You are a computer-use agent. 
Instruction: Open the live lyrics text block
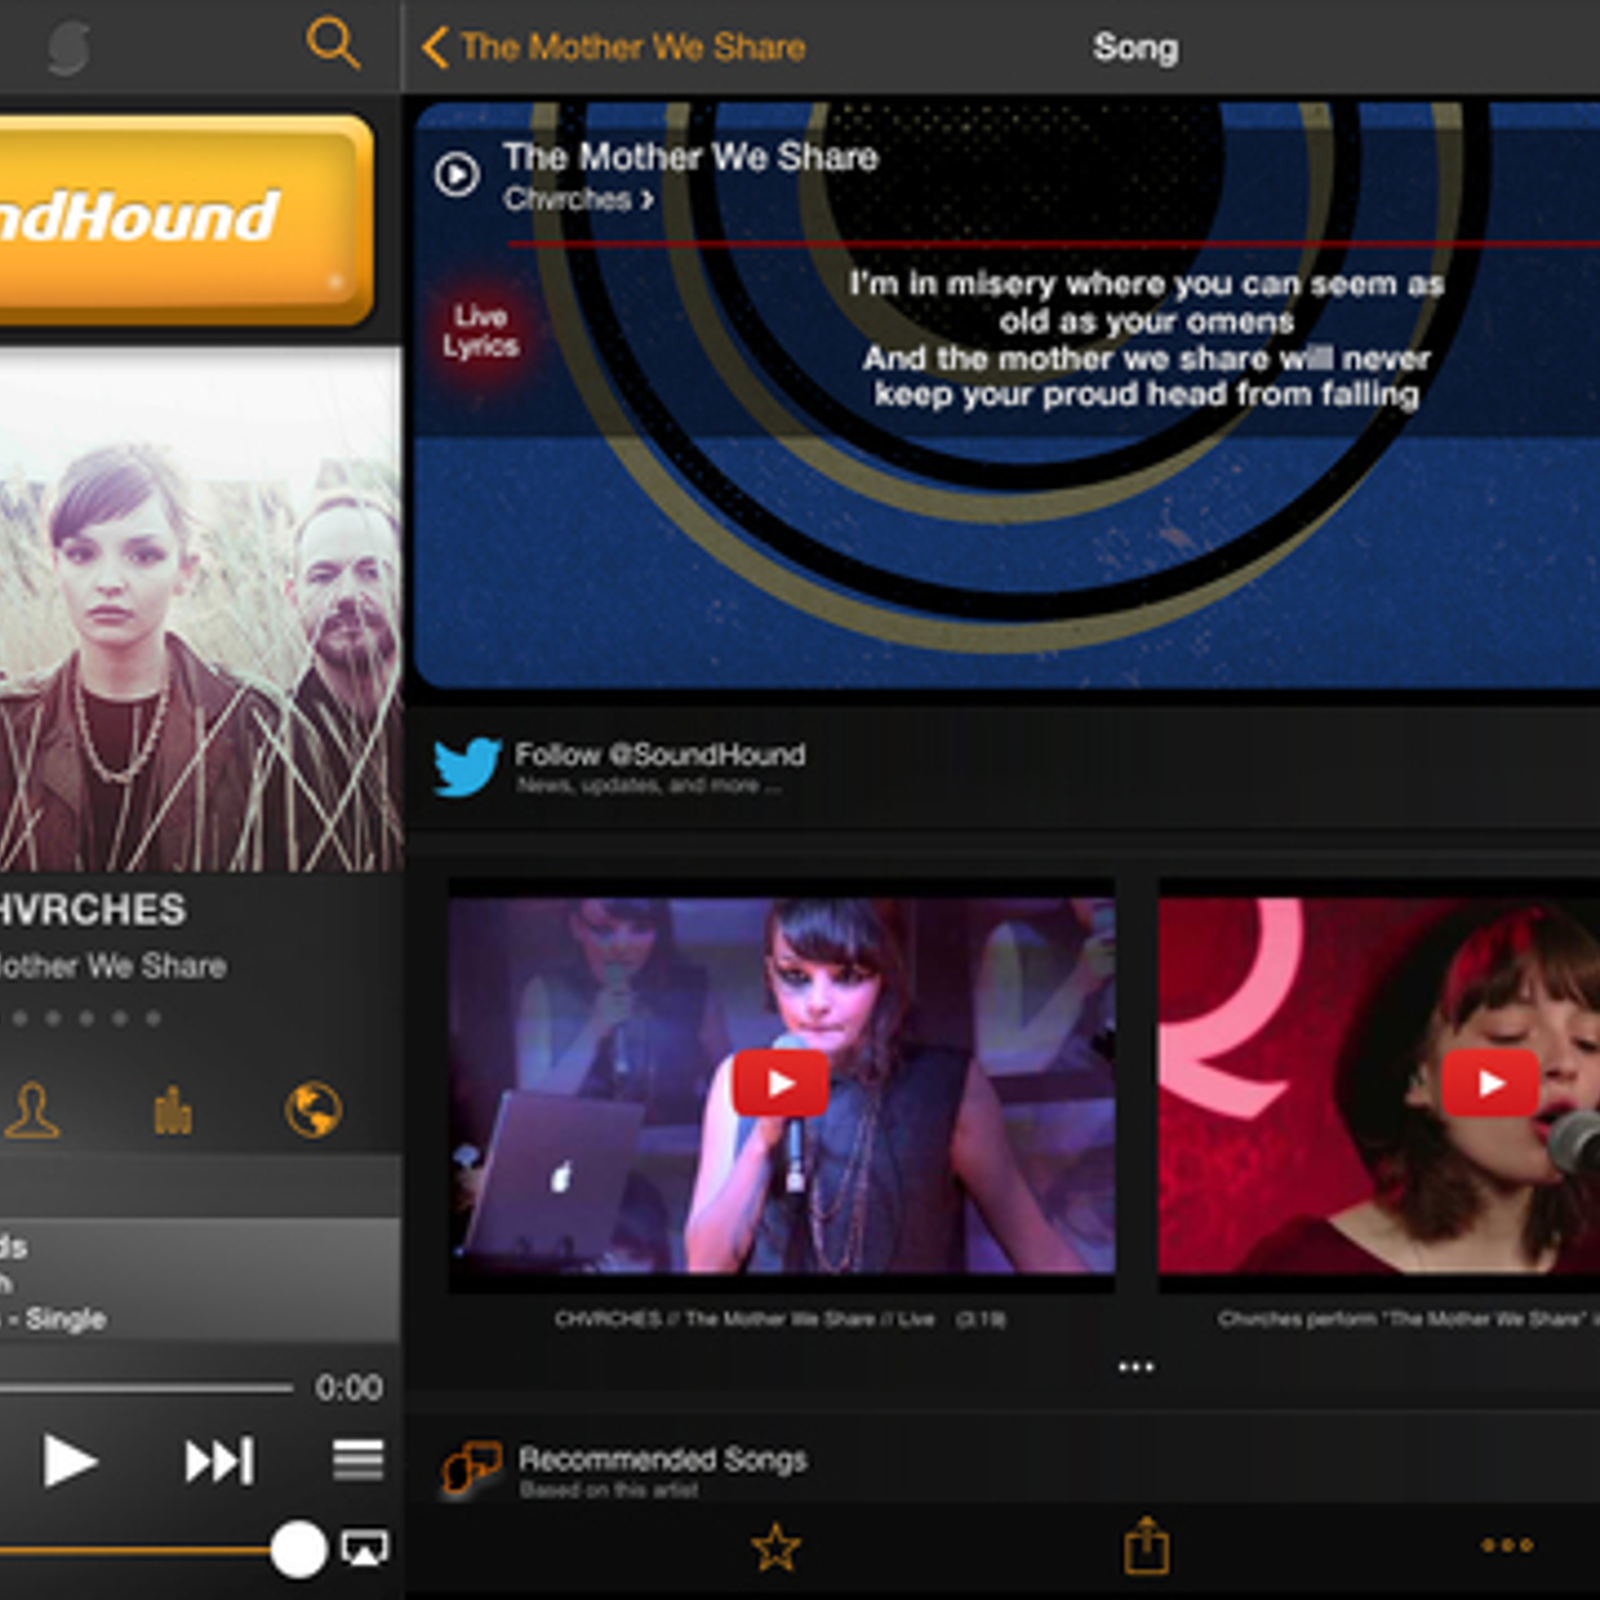point(1147,339)
